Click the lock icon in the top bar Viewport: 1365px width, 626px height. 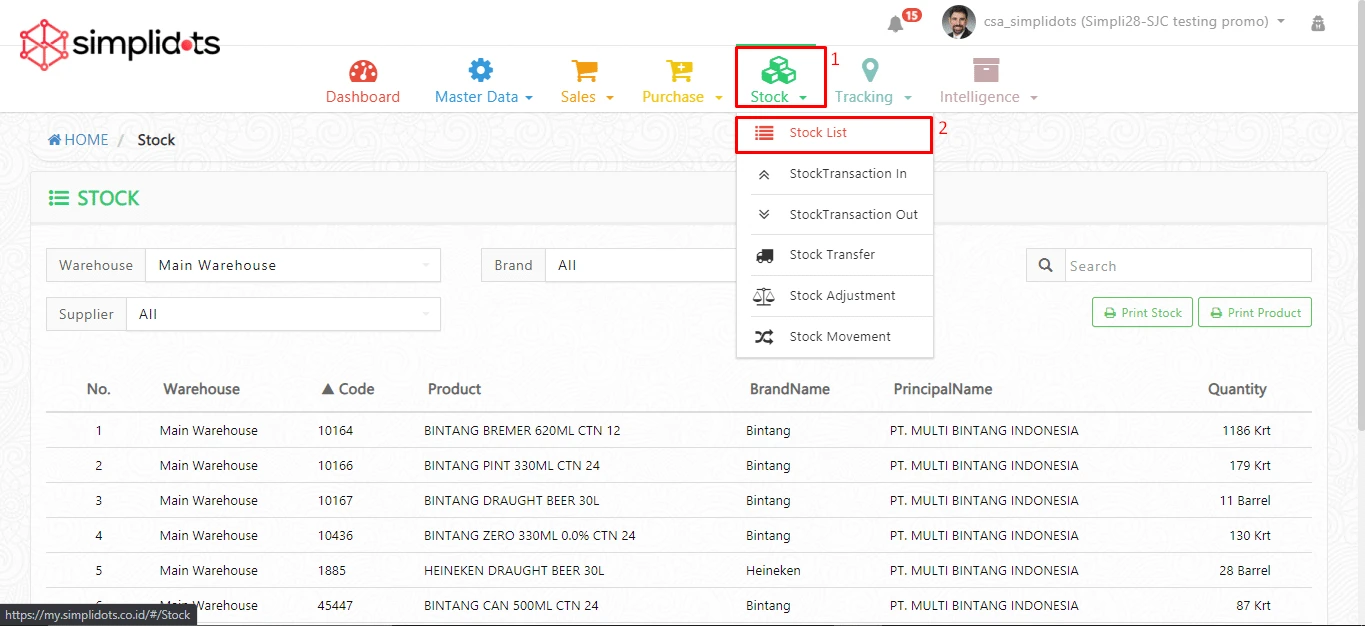pyautogui.click(x=1318, y=22)
